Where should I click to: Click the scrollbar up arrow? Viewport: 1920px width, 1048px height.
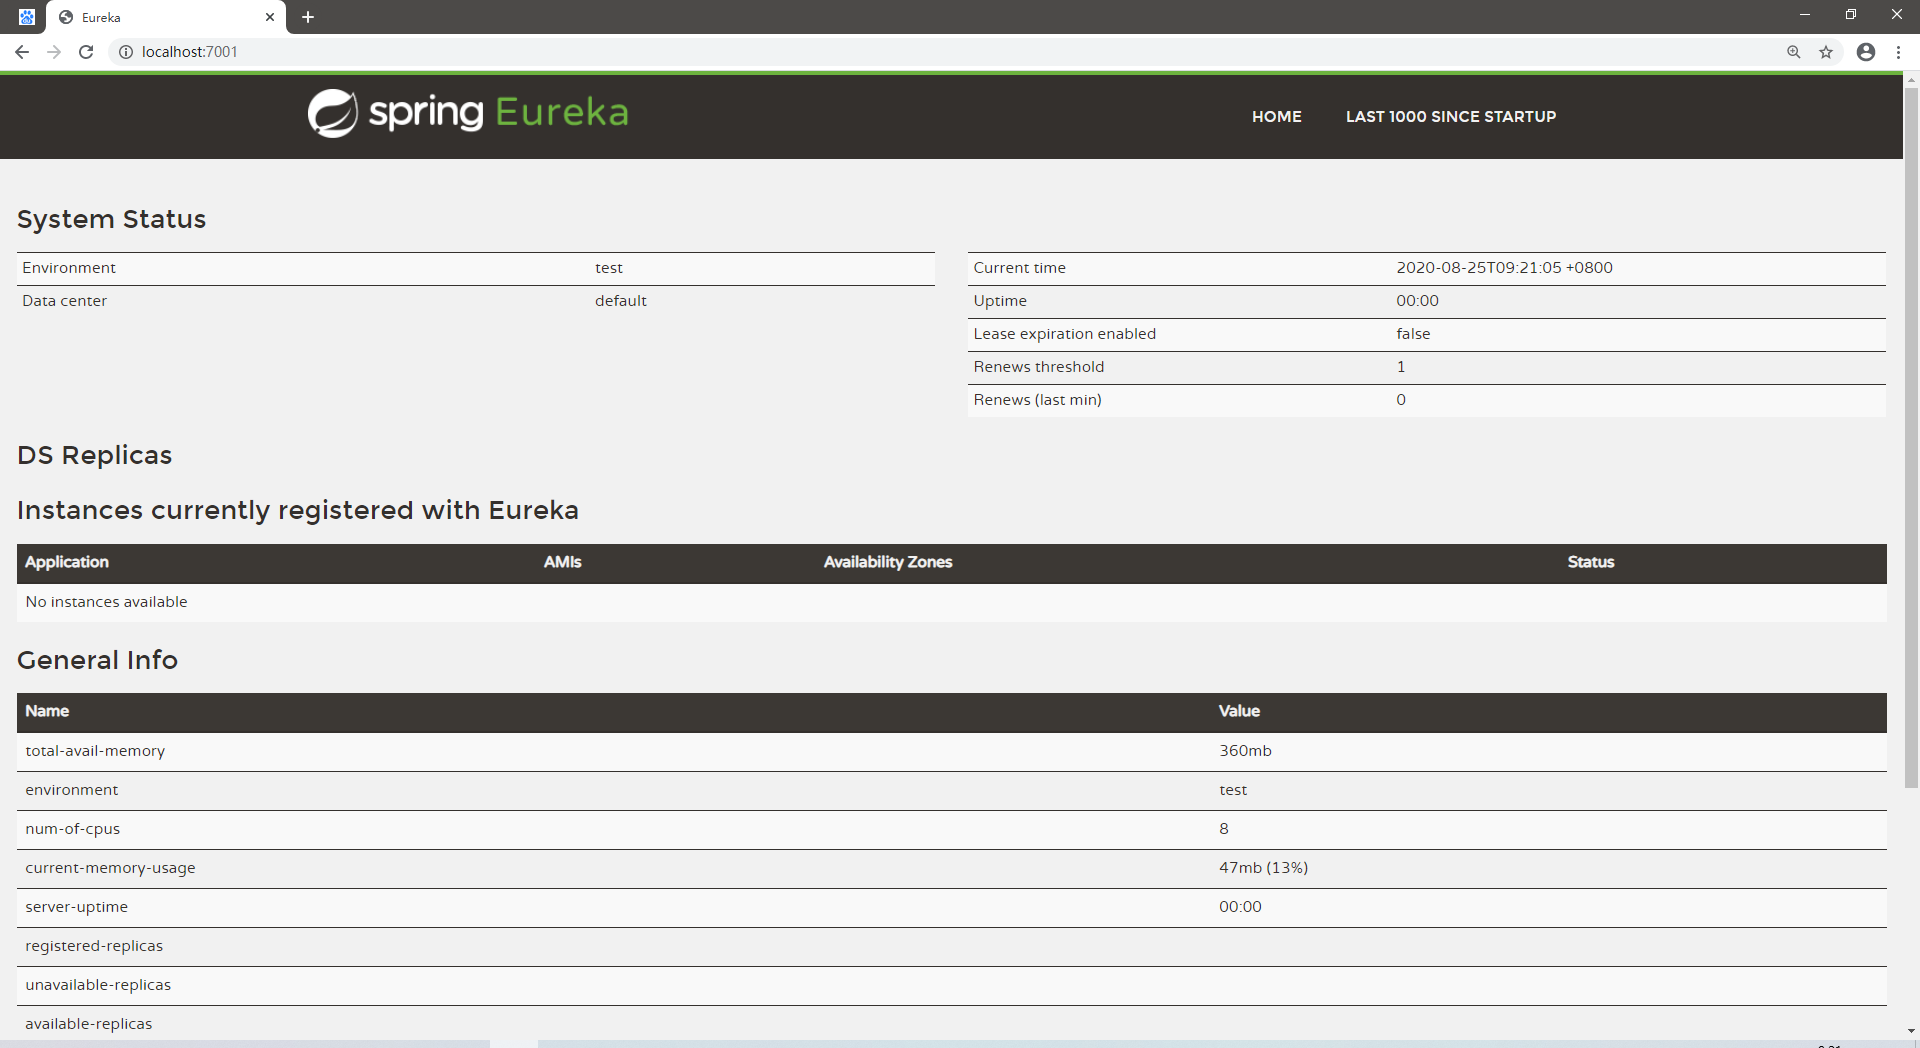coord(1911,79)
